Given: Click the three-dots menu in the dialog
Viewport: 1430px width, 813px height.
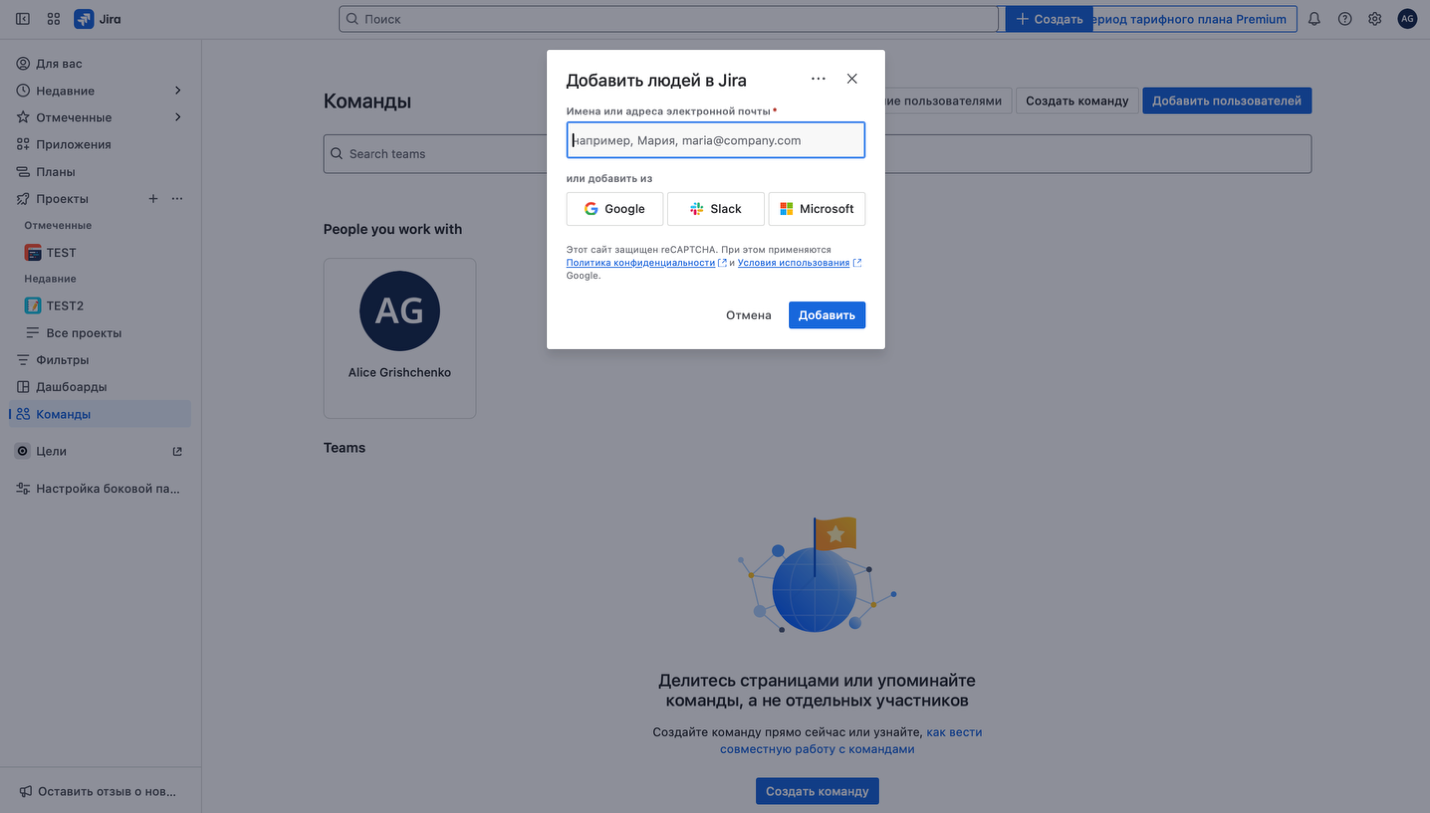Looking at the screenshot, I should 818,79.
